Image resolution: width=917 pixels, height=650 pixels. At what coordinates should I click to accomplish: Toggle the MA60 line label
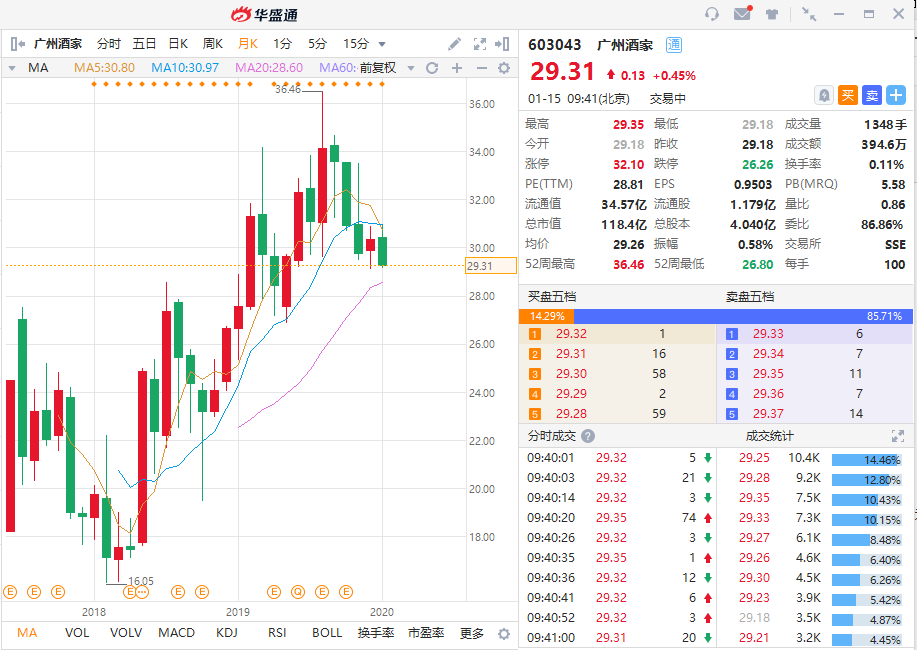point(337,68)
